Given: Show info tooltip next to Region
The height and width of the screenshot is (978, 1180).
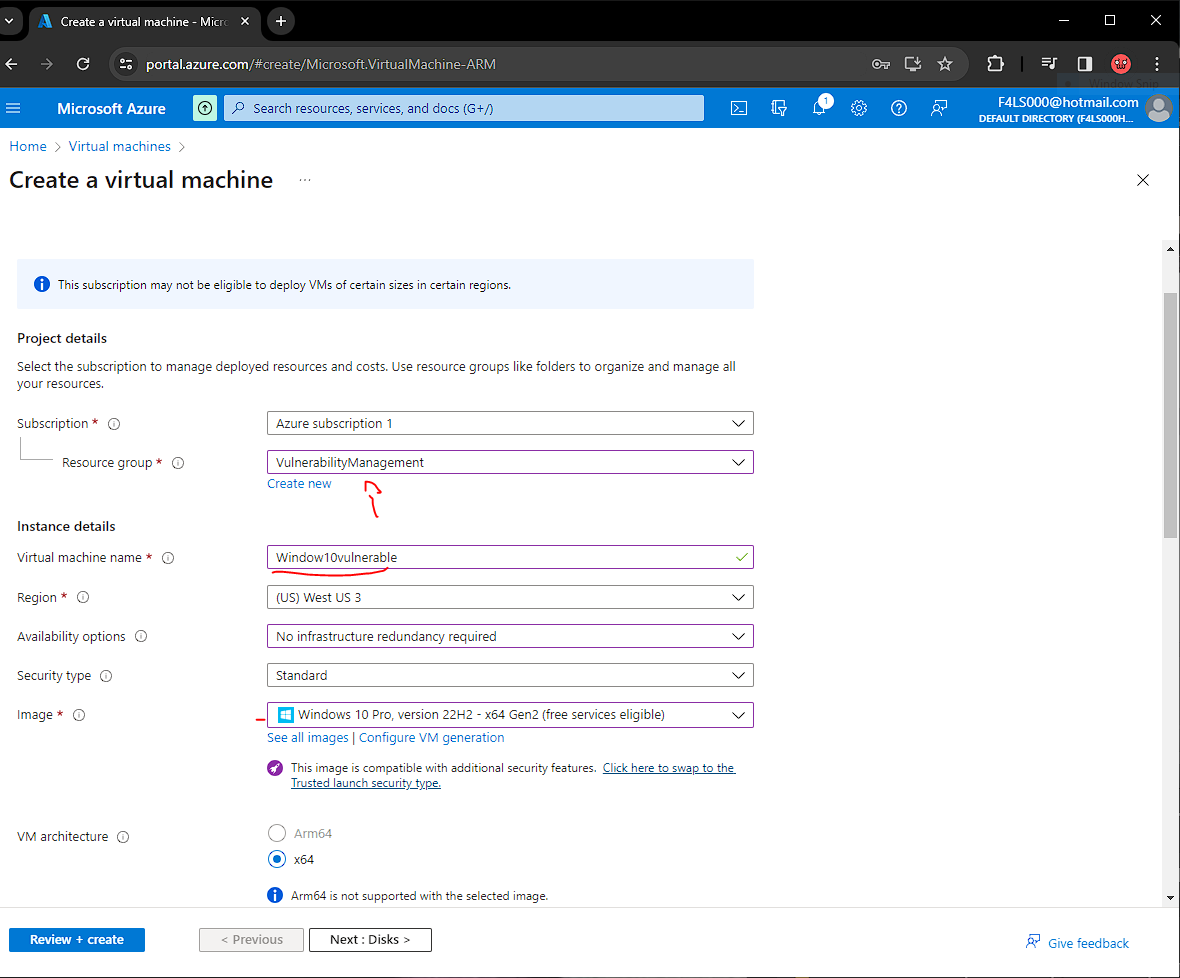Looking at the screenshot, I should point(83,597).
